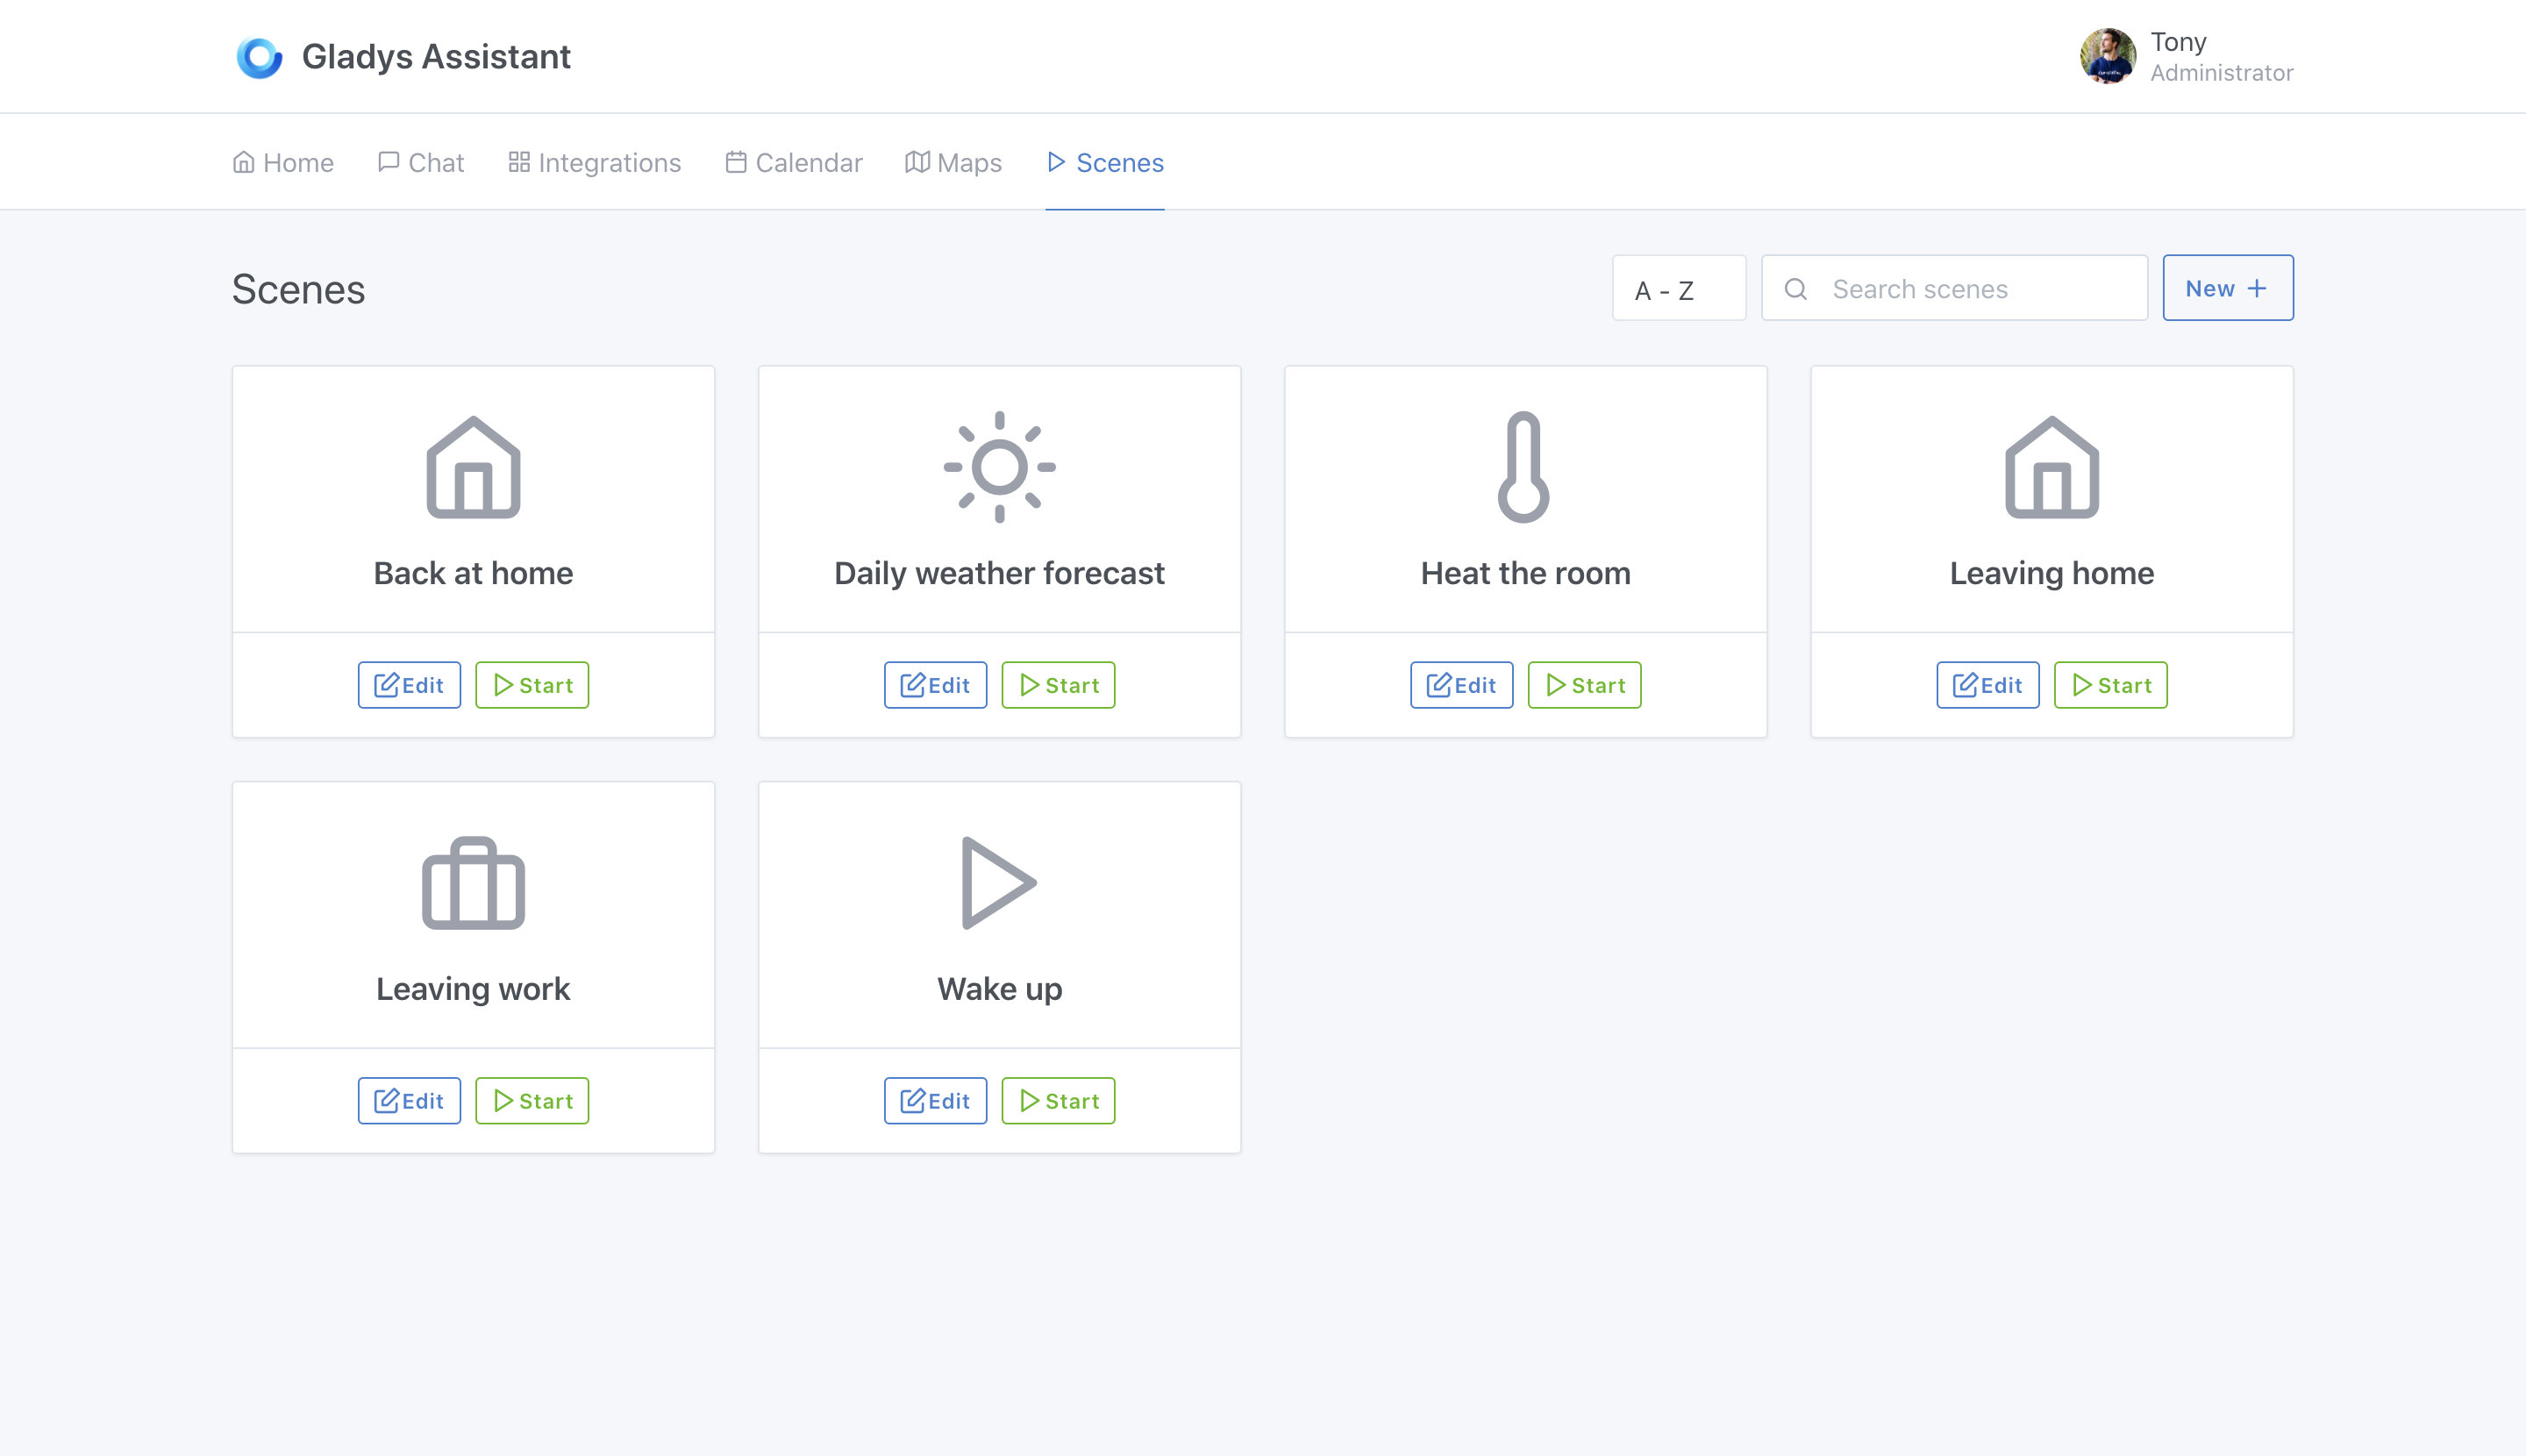This screenshot has width=2526, height=1456.
Task: Start the Back at home scene
Action: click(531, 684)
